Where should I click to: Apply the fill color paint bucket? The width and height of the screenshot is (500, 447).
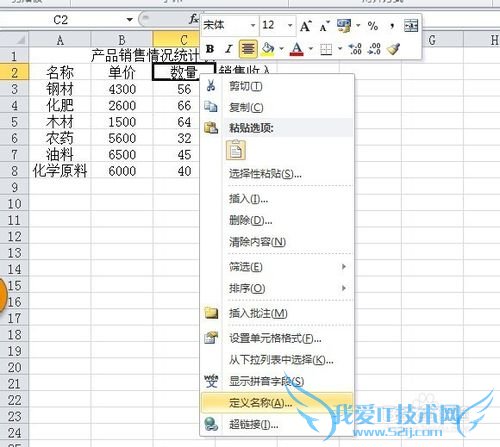[x=268, y=49]
